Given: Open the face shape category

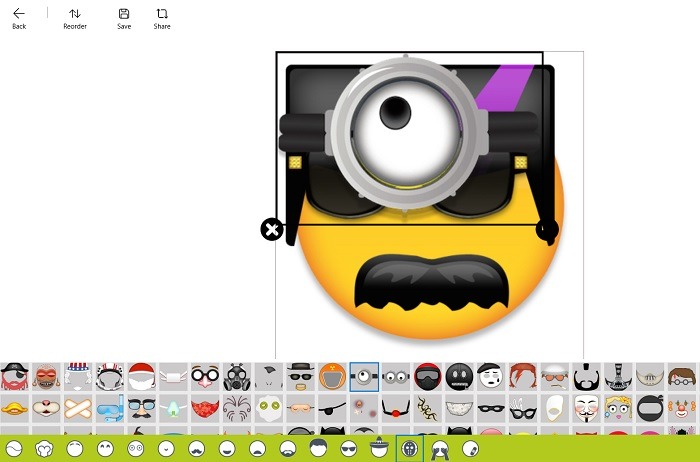Looking at the screenshot, I should tap(14, 448).
